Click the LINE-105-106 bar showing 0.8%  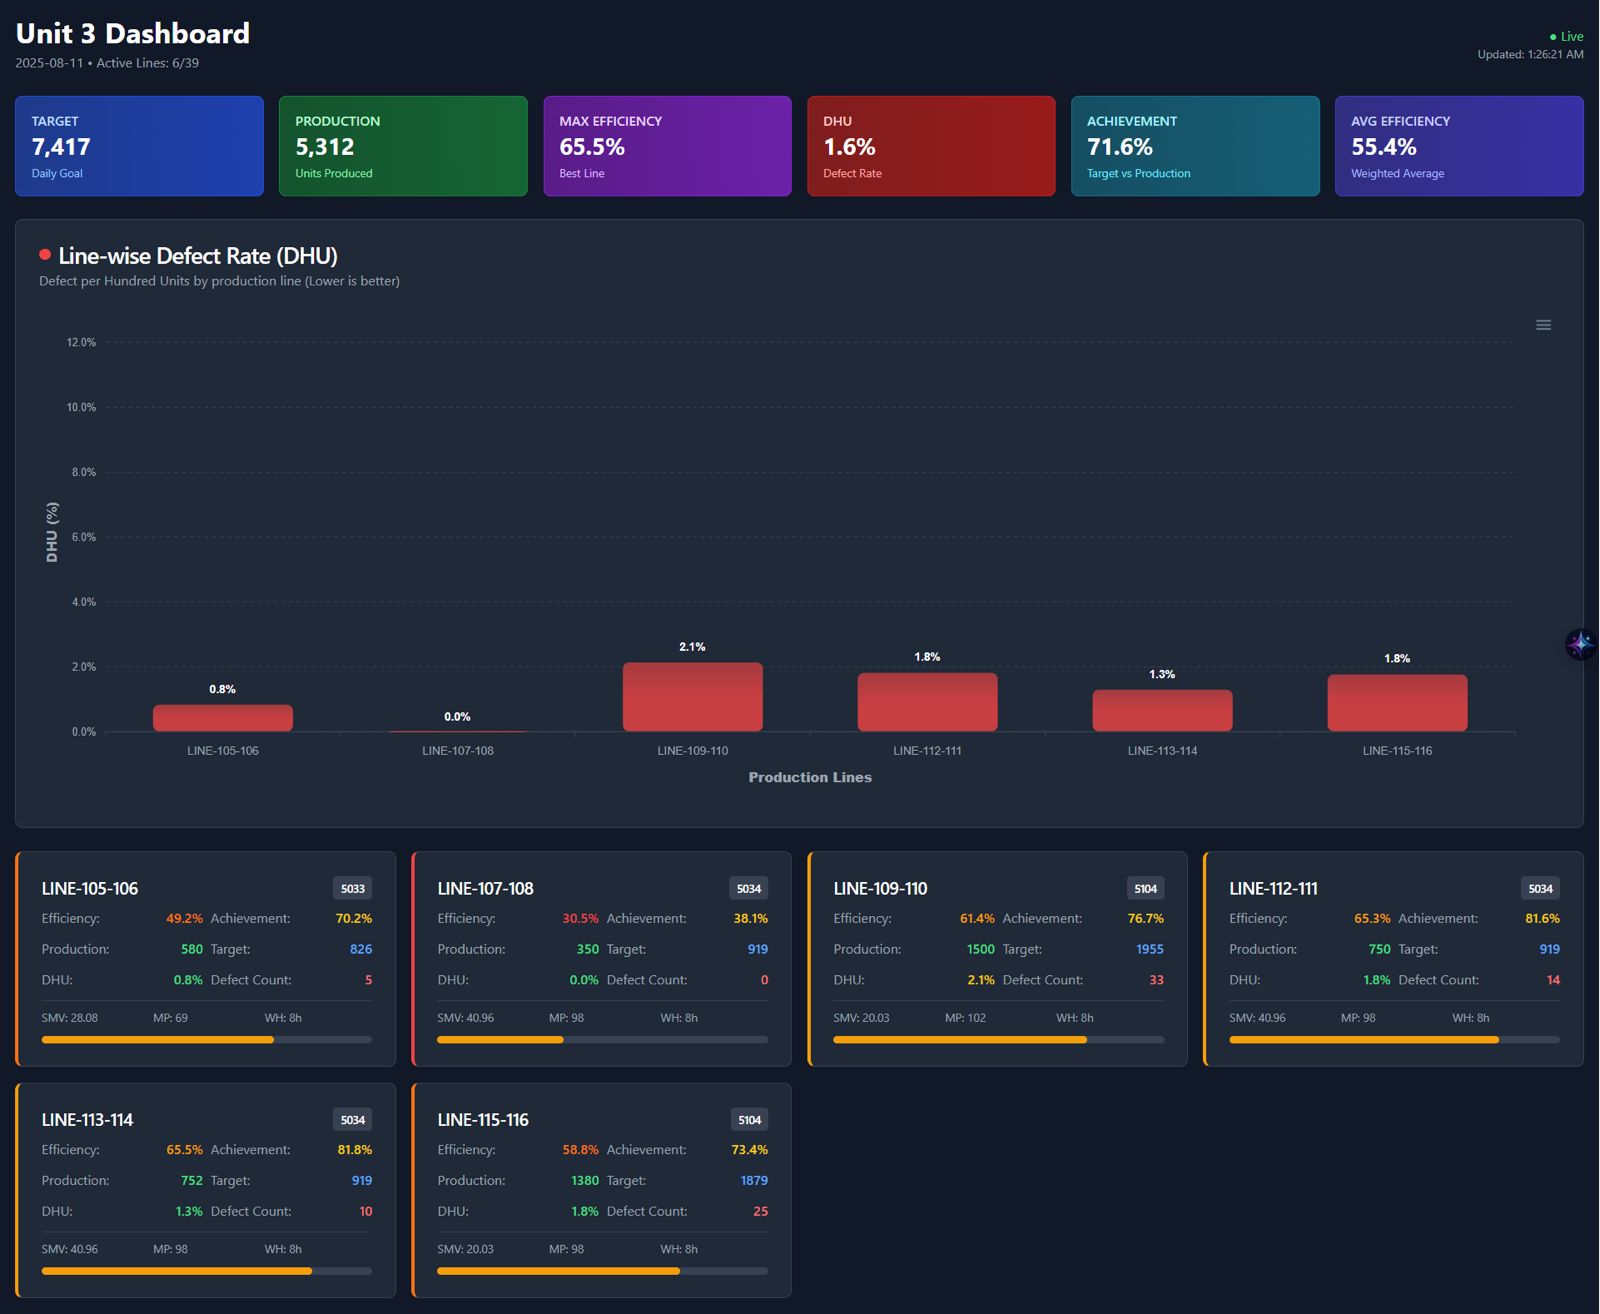222,718
